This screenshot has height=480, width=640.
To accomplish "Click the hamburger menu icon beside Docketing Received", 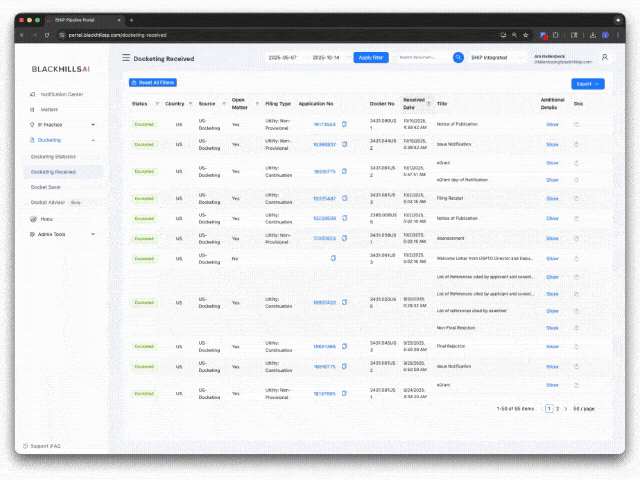I will tap(126, 58).
